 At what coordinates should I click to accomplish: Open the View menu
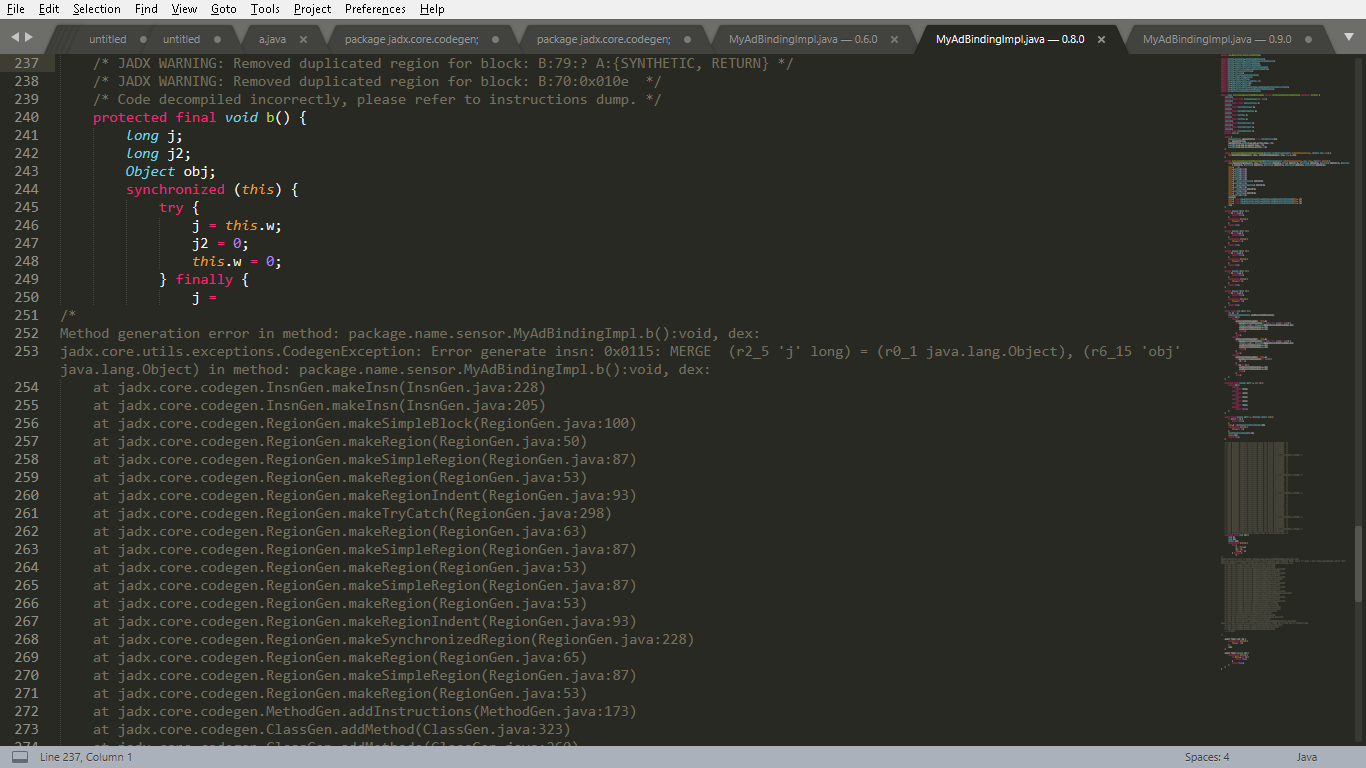tap(184, 9)
